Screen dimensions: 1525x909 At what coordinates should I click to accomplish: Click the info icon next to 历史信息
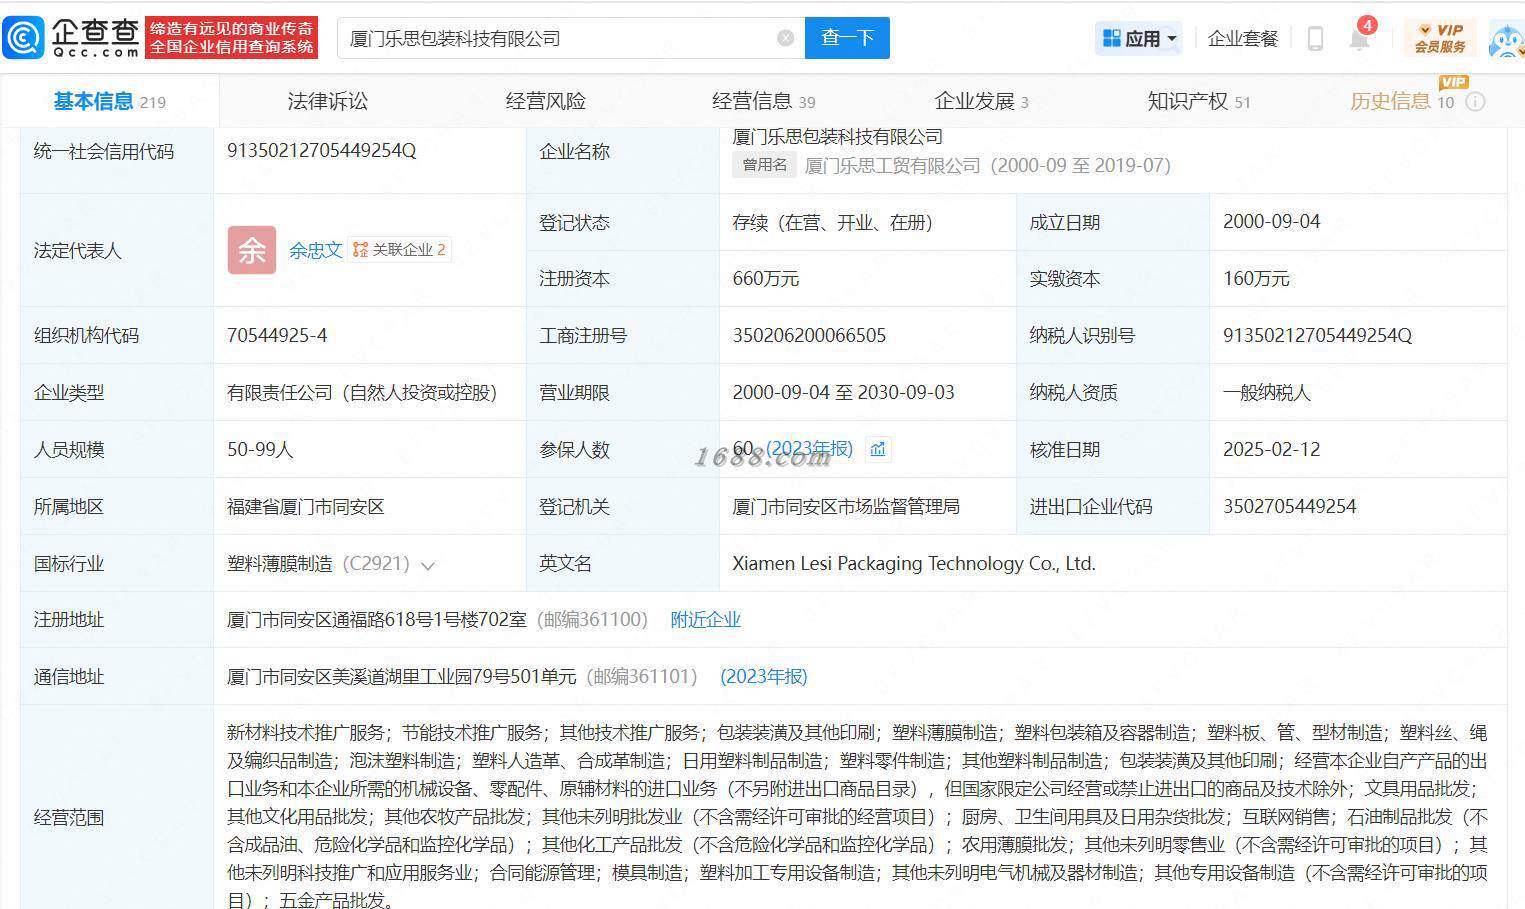click(1475, 101)
